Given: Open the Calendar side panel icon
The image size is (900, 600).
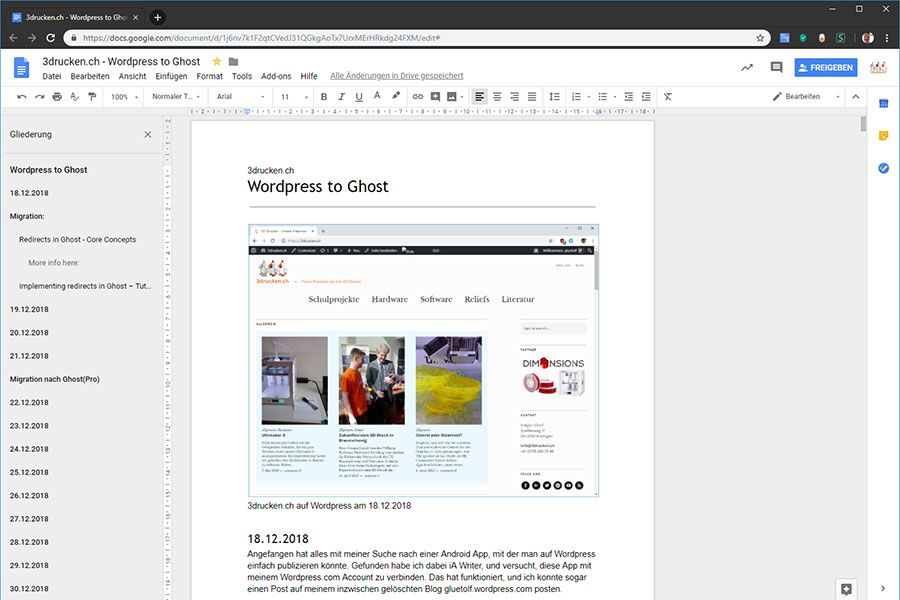Looking at the screenshot, I should click(884, 103).
